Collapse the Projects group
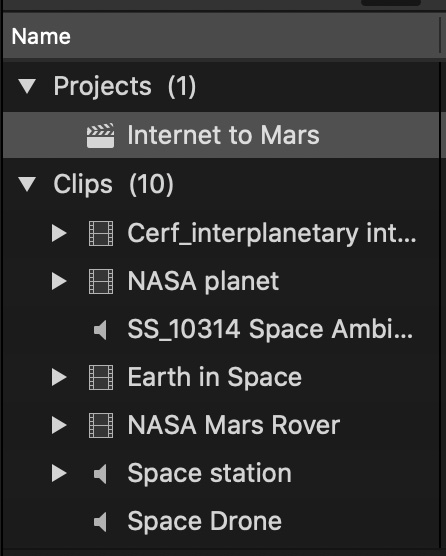The width and height of the screenshot is (446, 556). point(27,86)
